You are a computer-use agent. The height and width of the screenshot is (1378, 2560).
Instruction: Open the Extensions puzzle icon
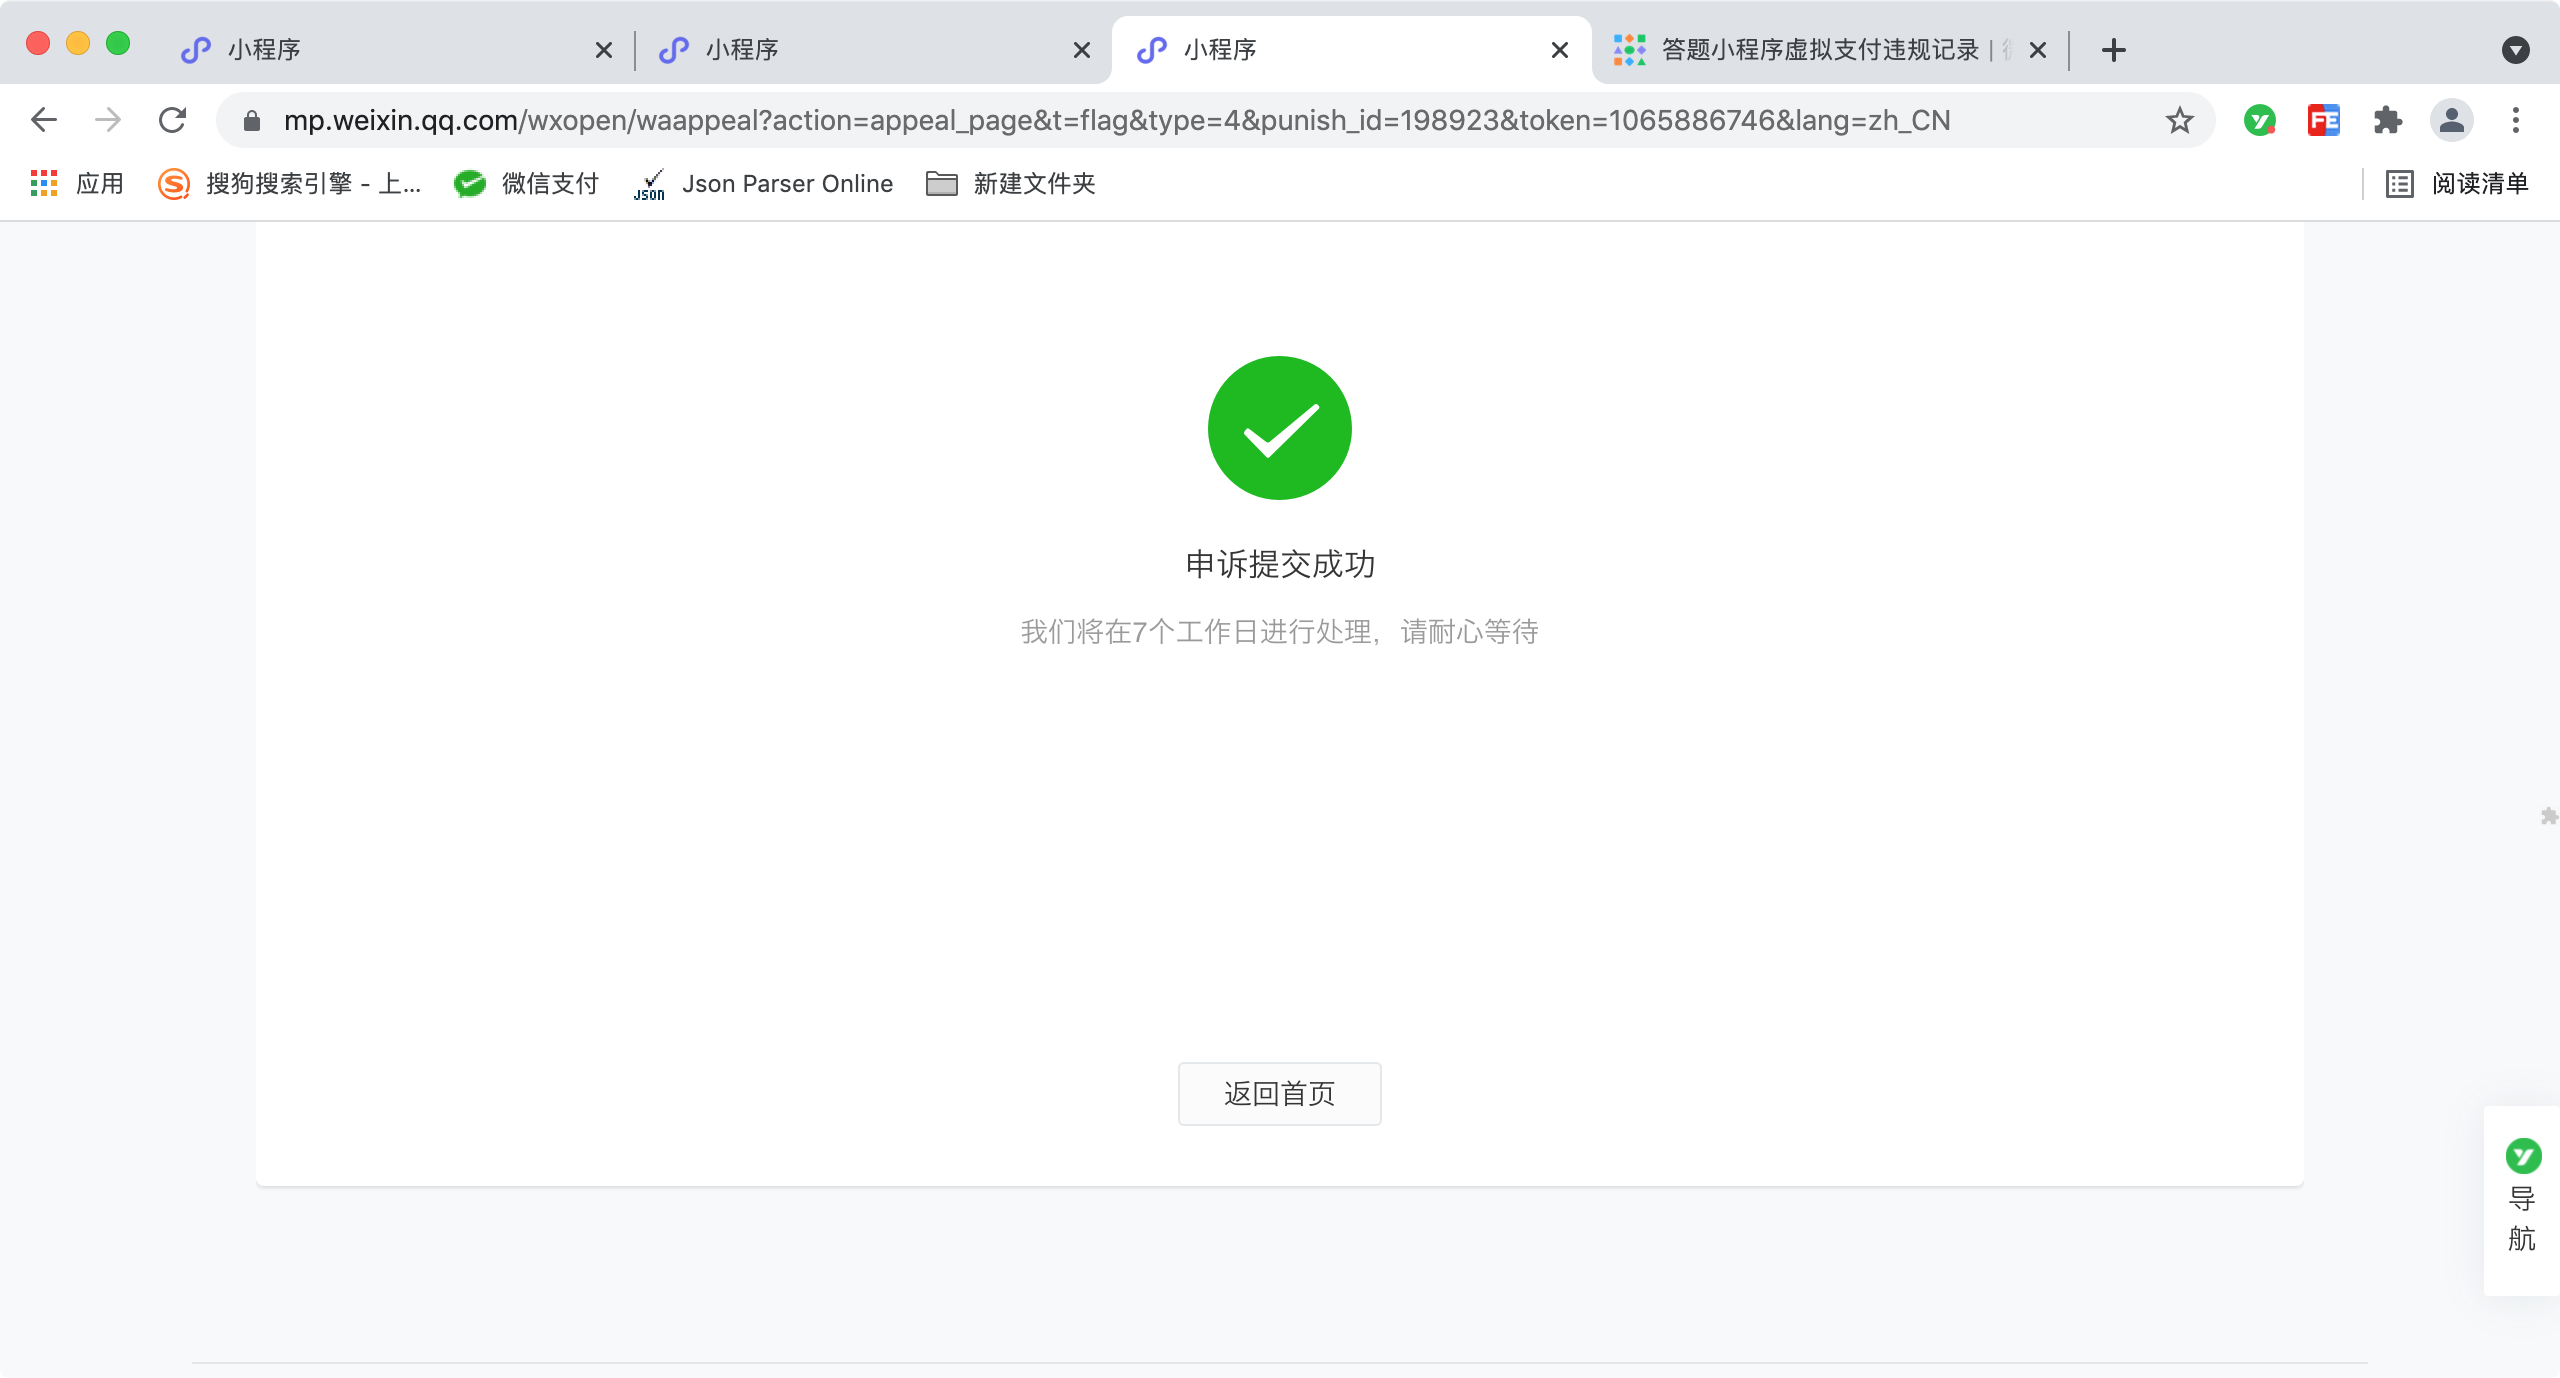click(2387, 120)
